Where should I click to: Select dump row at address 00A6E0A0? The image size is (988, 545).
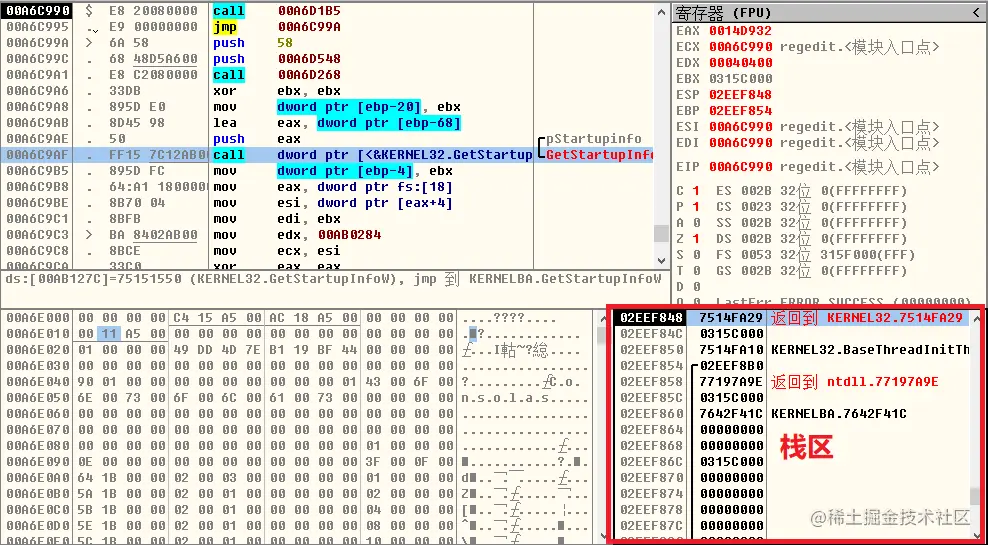(296, 478)
